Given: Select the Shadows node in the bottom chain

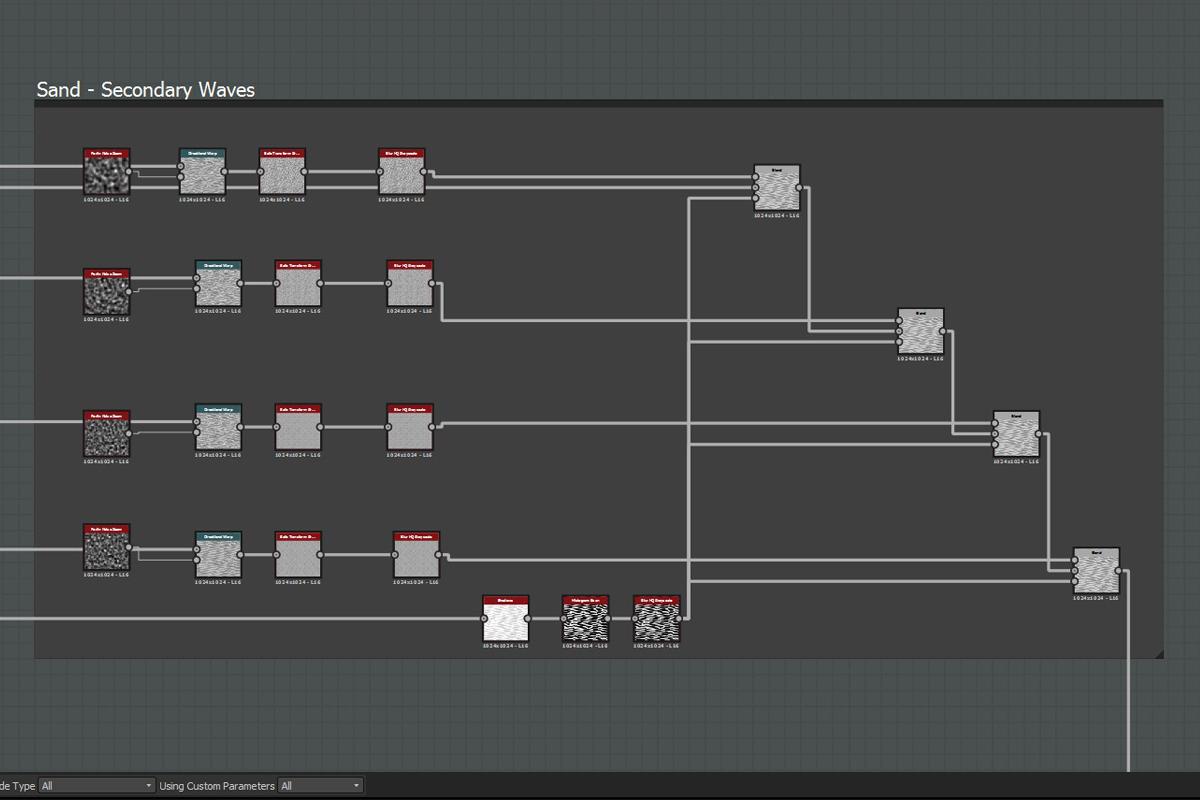Looking at the screenshot, I should tap(506, 619).
